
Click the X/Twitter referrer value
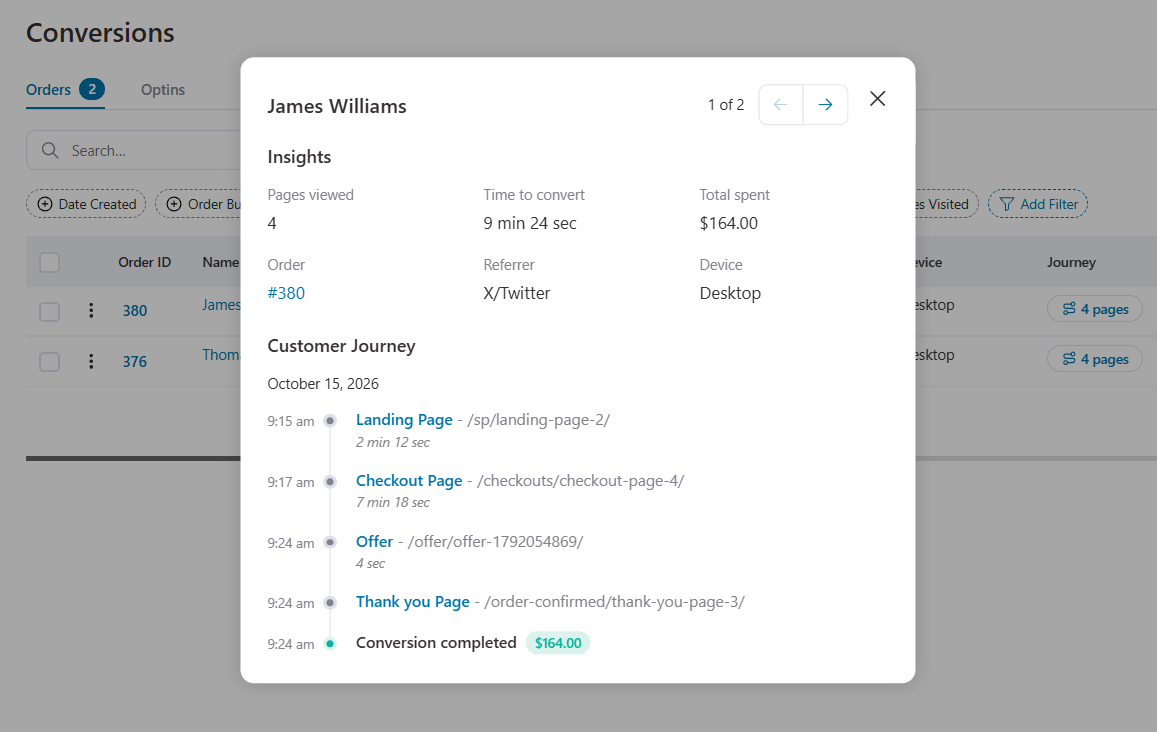(x=517, y=293)
